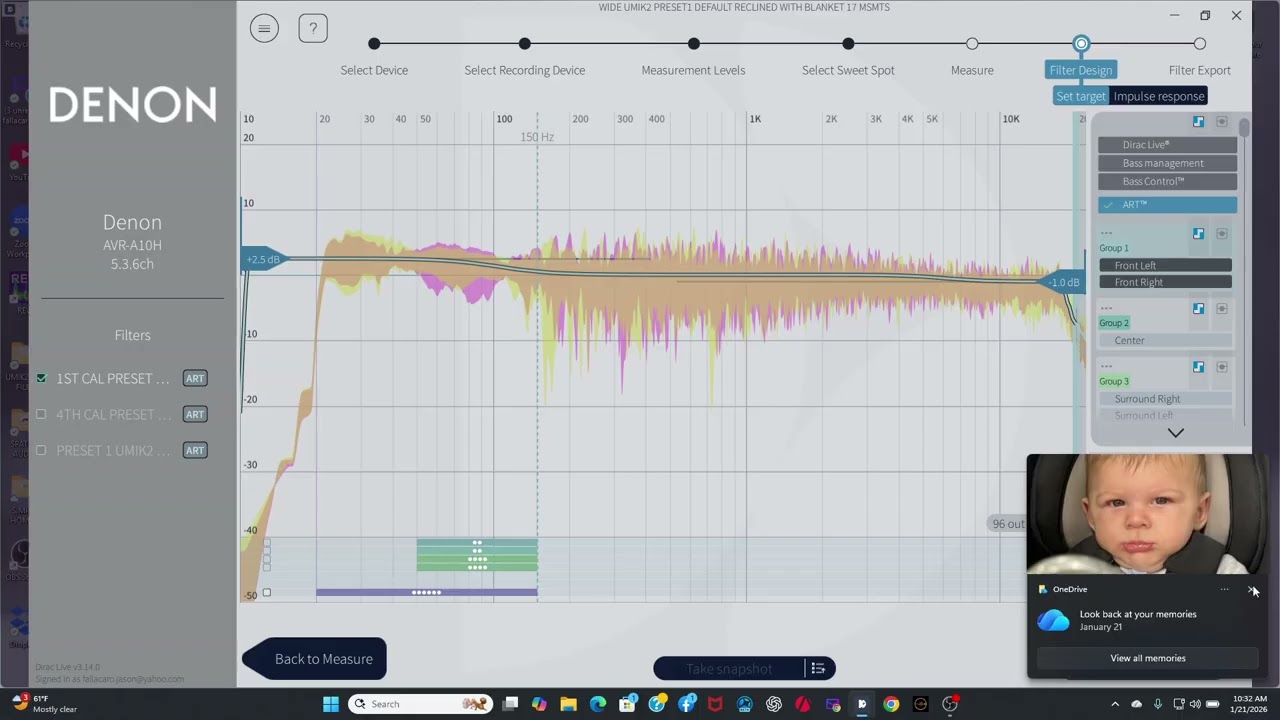Image resolution: width=1280 pixels, height=720 pixels.
Task: Go to the Measure step
Action: click(x=972, y=44)
